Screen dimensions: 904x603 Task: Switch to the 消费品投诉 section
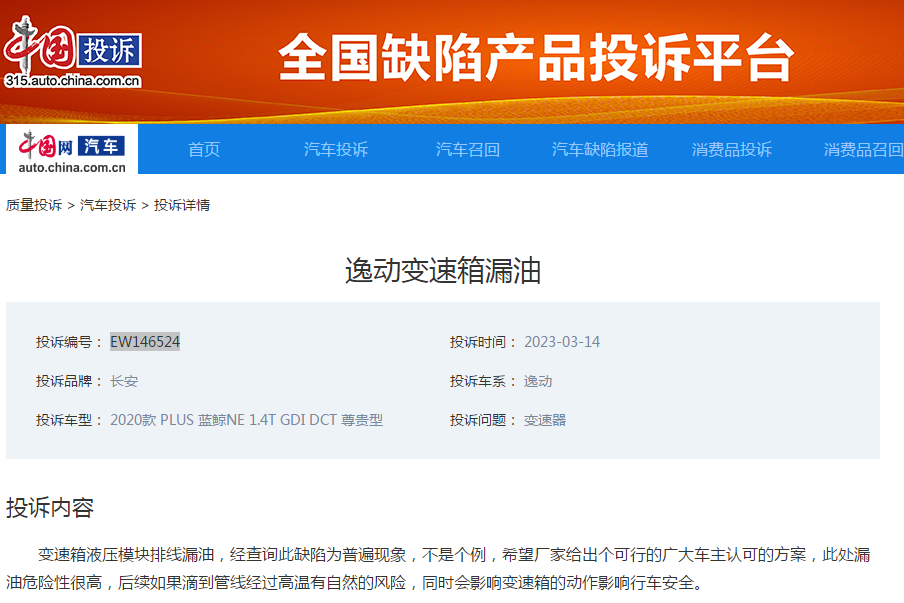coord(732,149)
